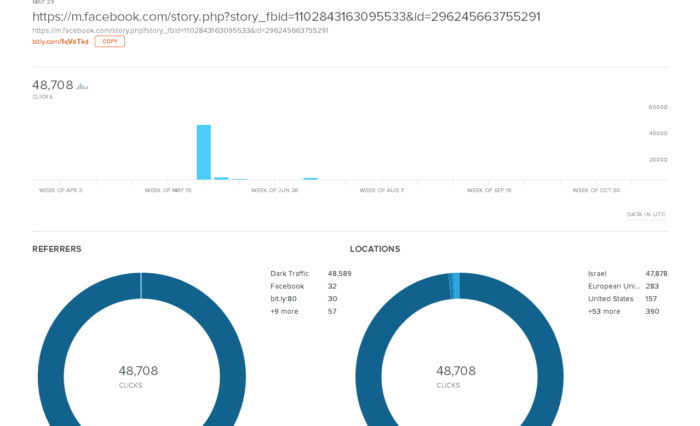700x426 pixels.
Task: Expand the +9 more referrers
Action: click(304, 311)
